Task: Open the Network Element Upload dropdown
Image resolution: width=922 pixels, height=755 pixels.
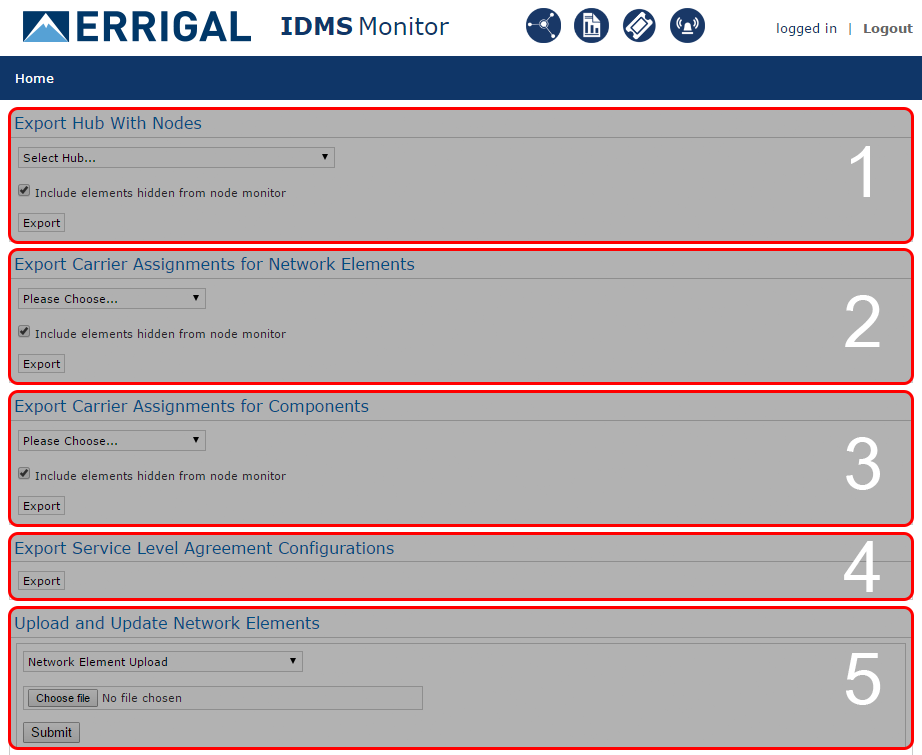Action: pos(162,662)
